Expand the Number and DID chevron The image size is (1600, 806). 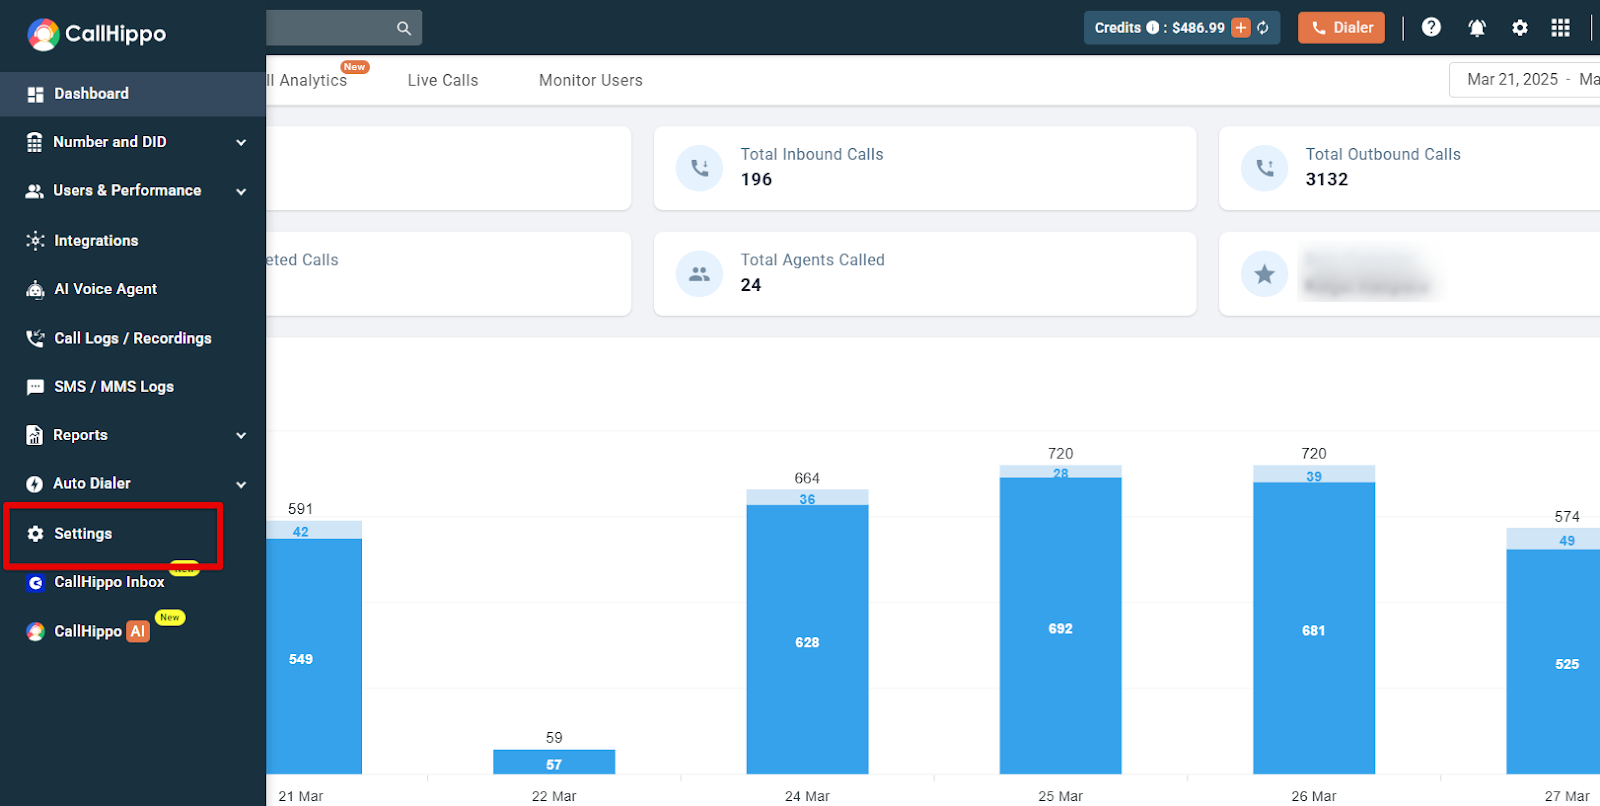[x=241, y=143]
